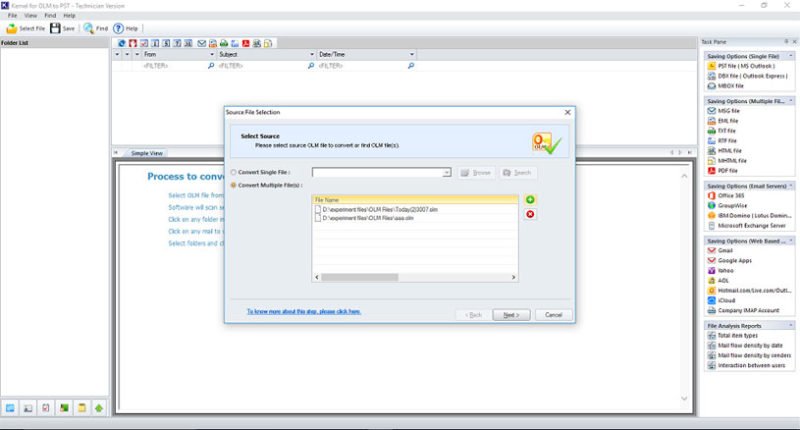The image size is (800, 430).
Task: Select RTF file saving option
Action: (722, 141)
